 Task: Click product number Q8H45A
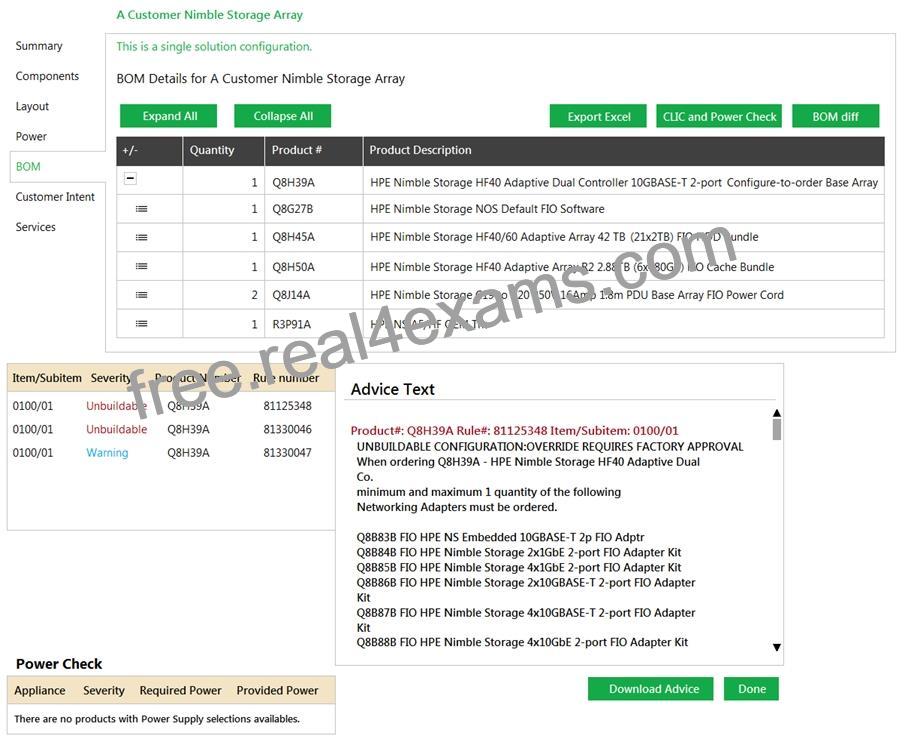(293, 237)
